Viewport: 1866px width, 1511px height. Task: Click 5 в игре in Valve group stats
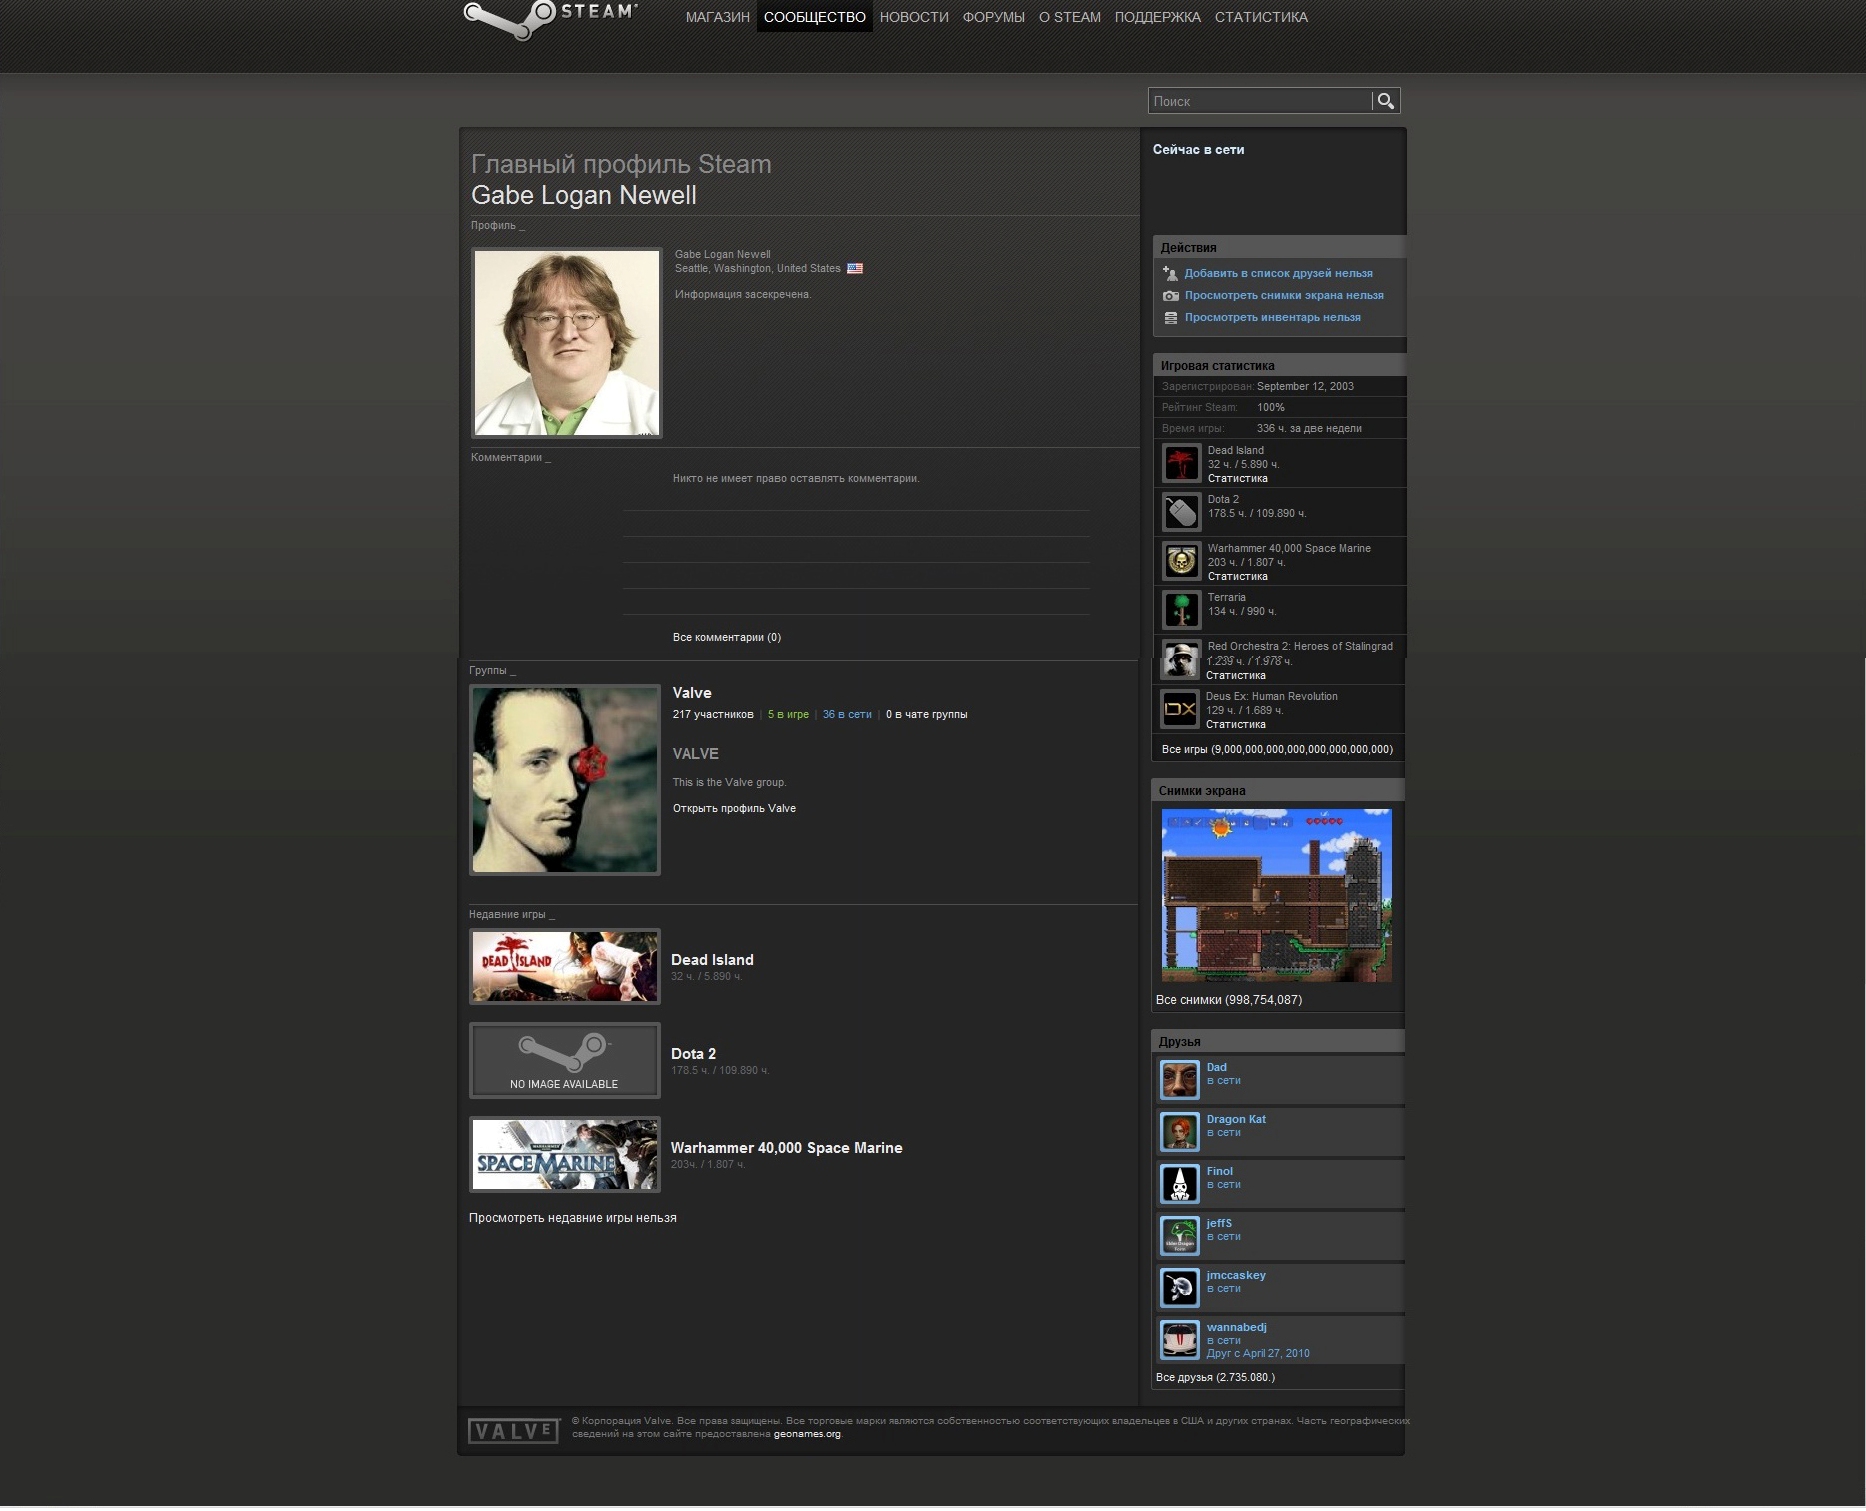788,714
